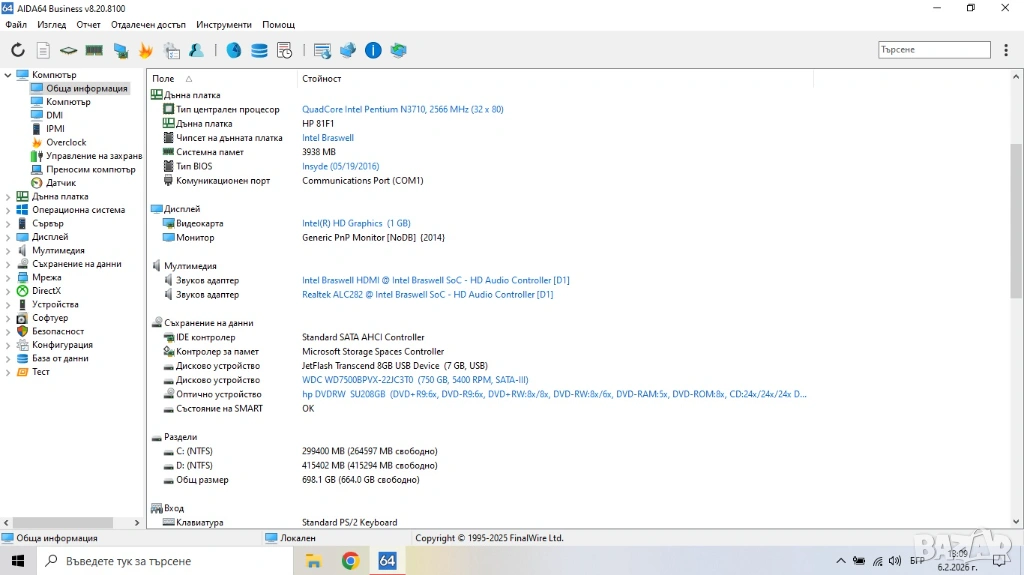Open the Отчет menu
This screenshot has height=575, width=1024.
pos(88,24)
